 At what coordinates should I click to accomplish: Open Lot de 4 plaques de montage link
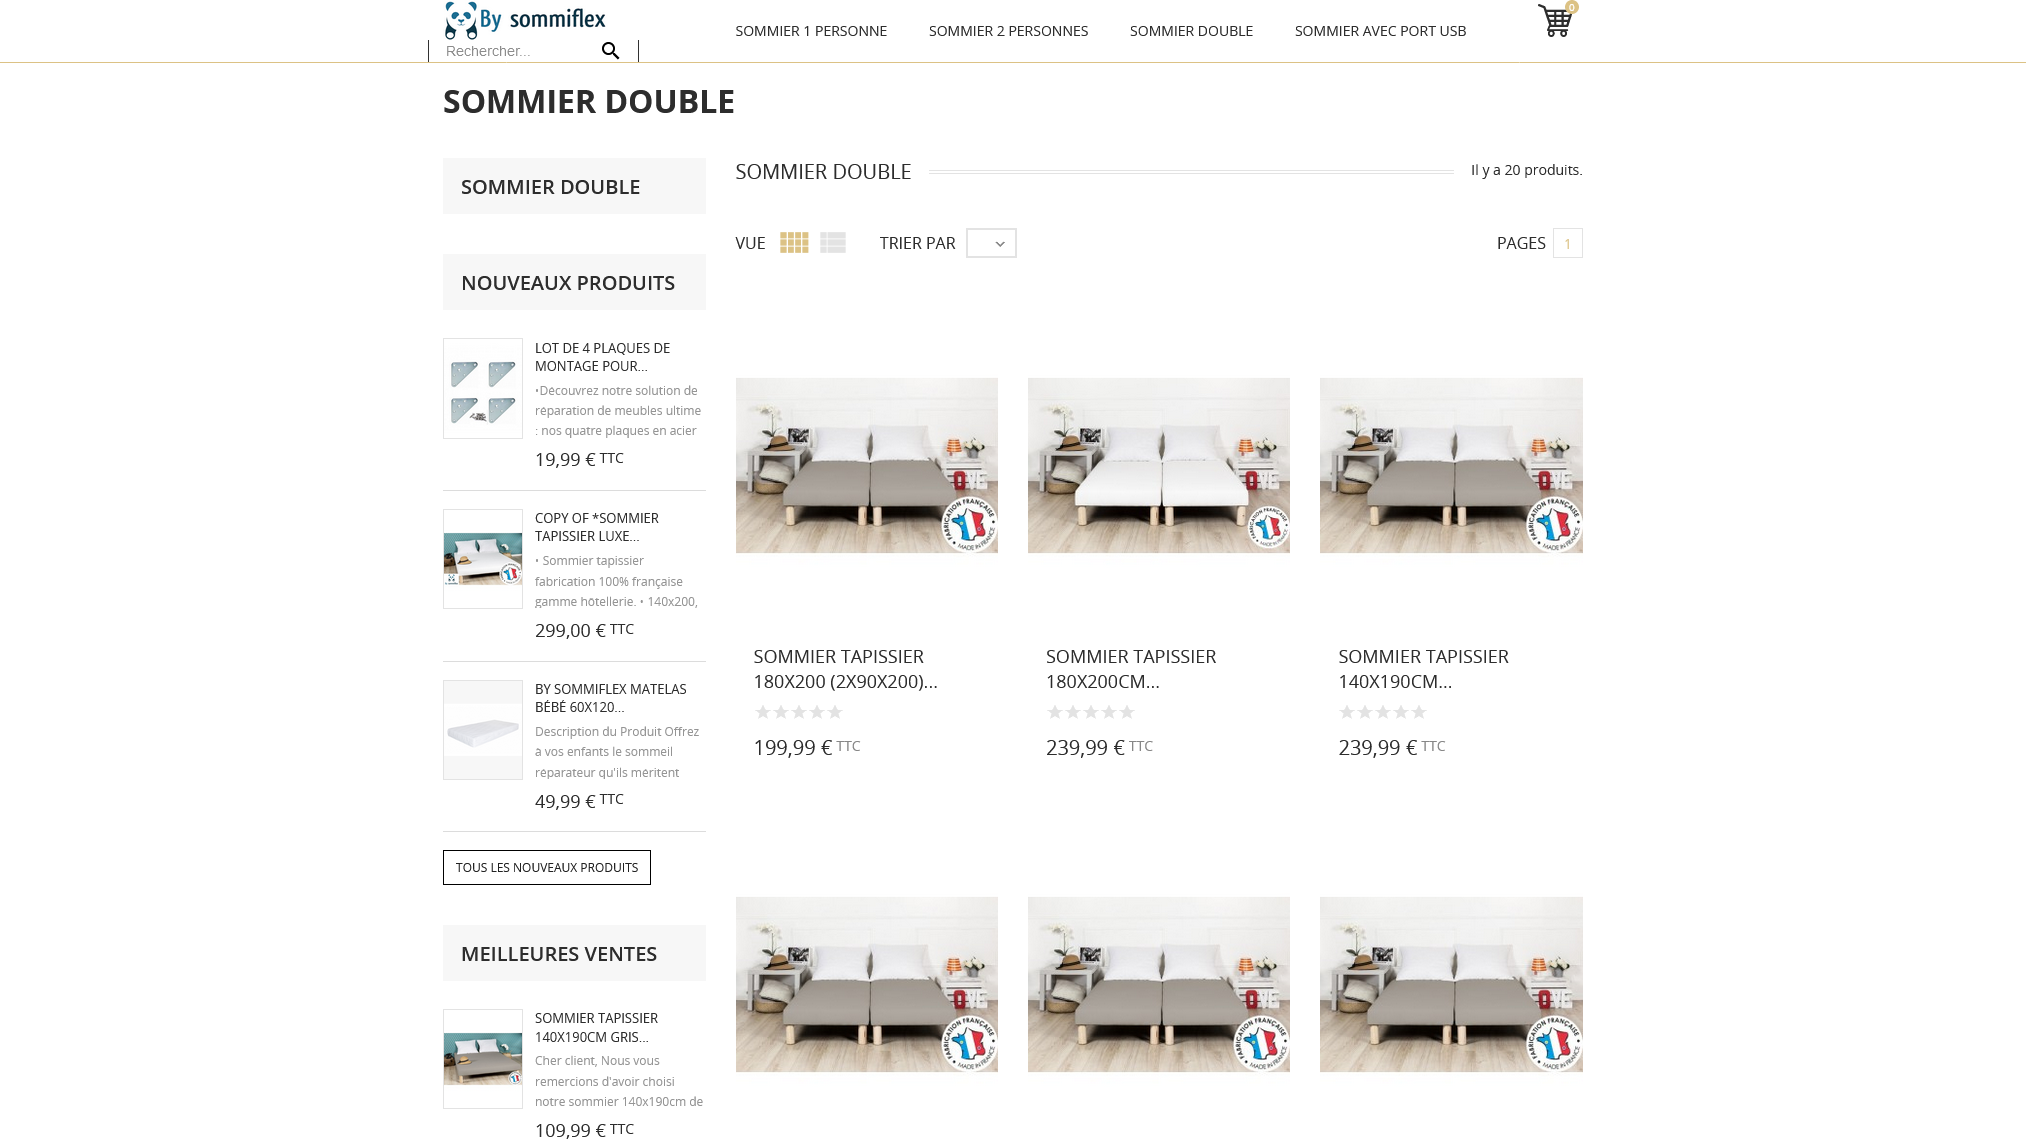(x=602, y=357)
